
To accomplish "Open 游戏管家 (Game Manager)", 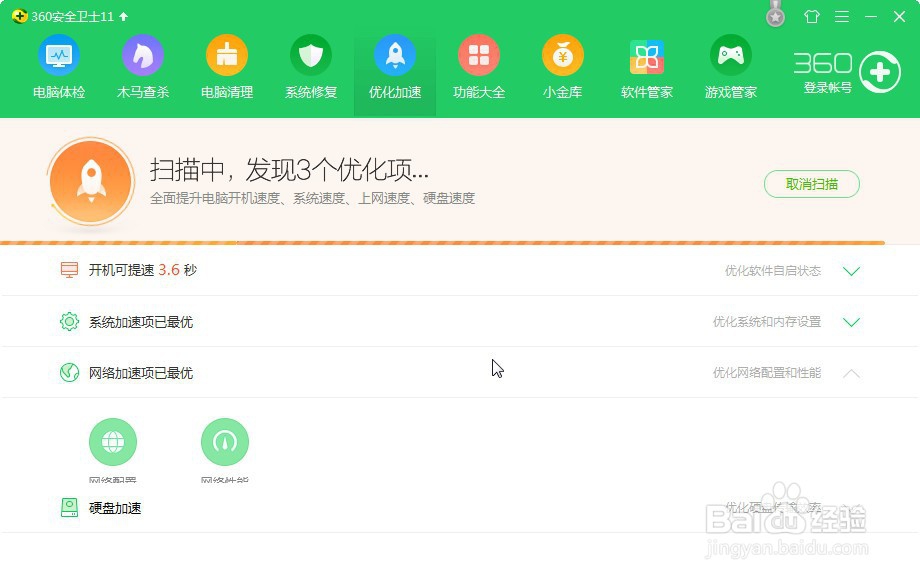I will (x=730, y=67).
